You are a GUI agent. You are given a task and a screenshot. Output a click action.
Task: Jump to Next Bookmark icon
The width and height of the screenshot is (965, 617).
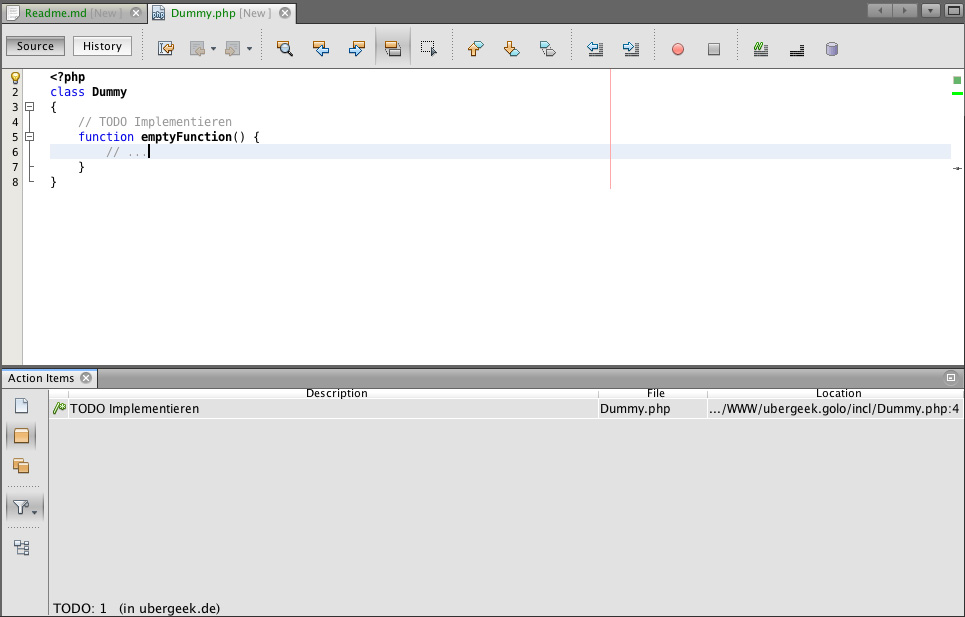[511, 49]
